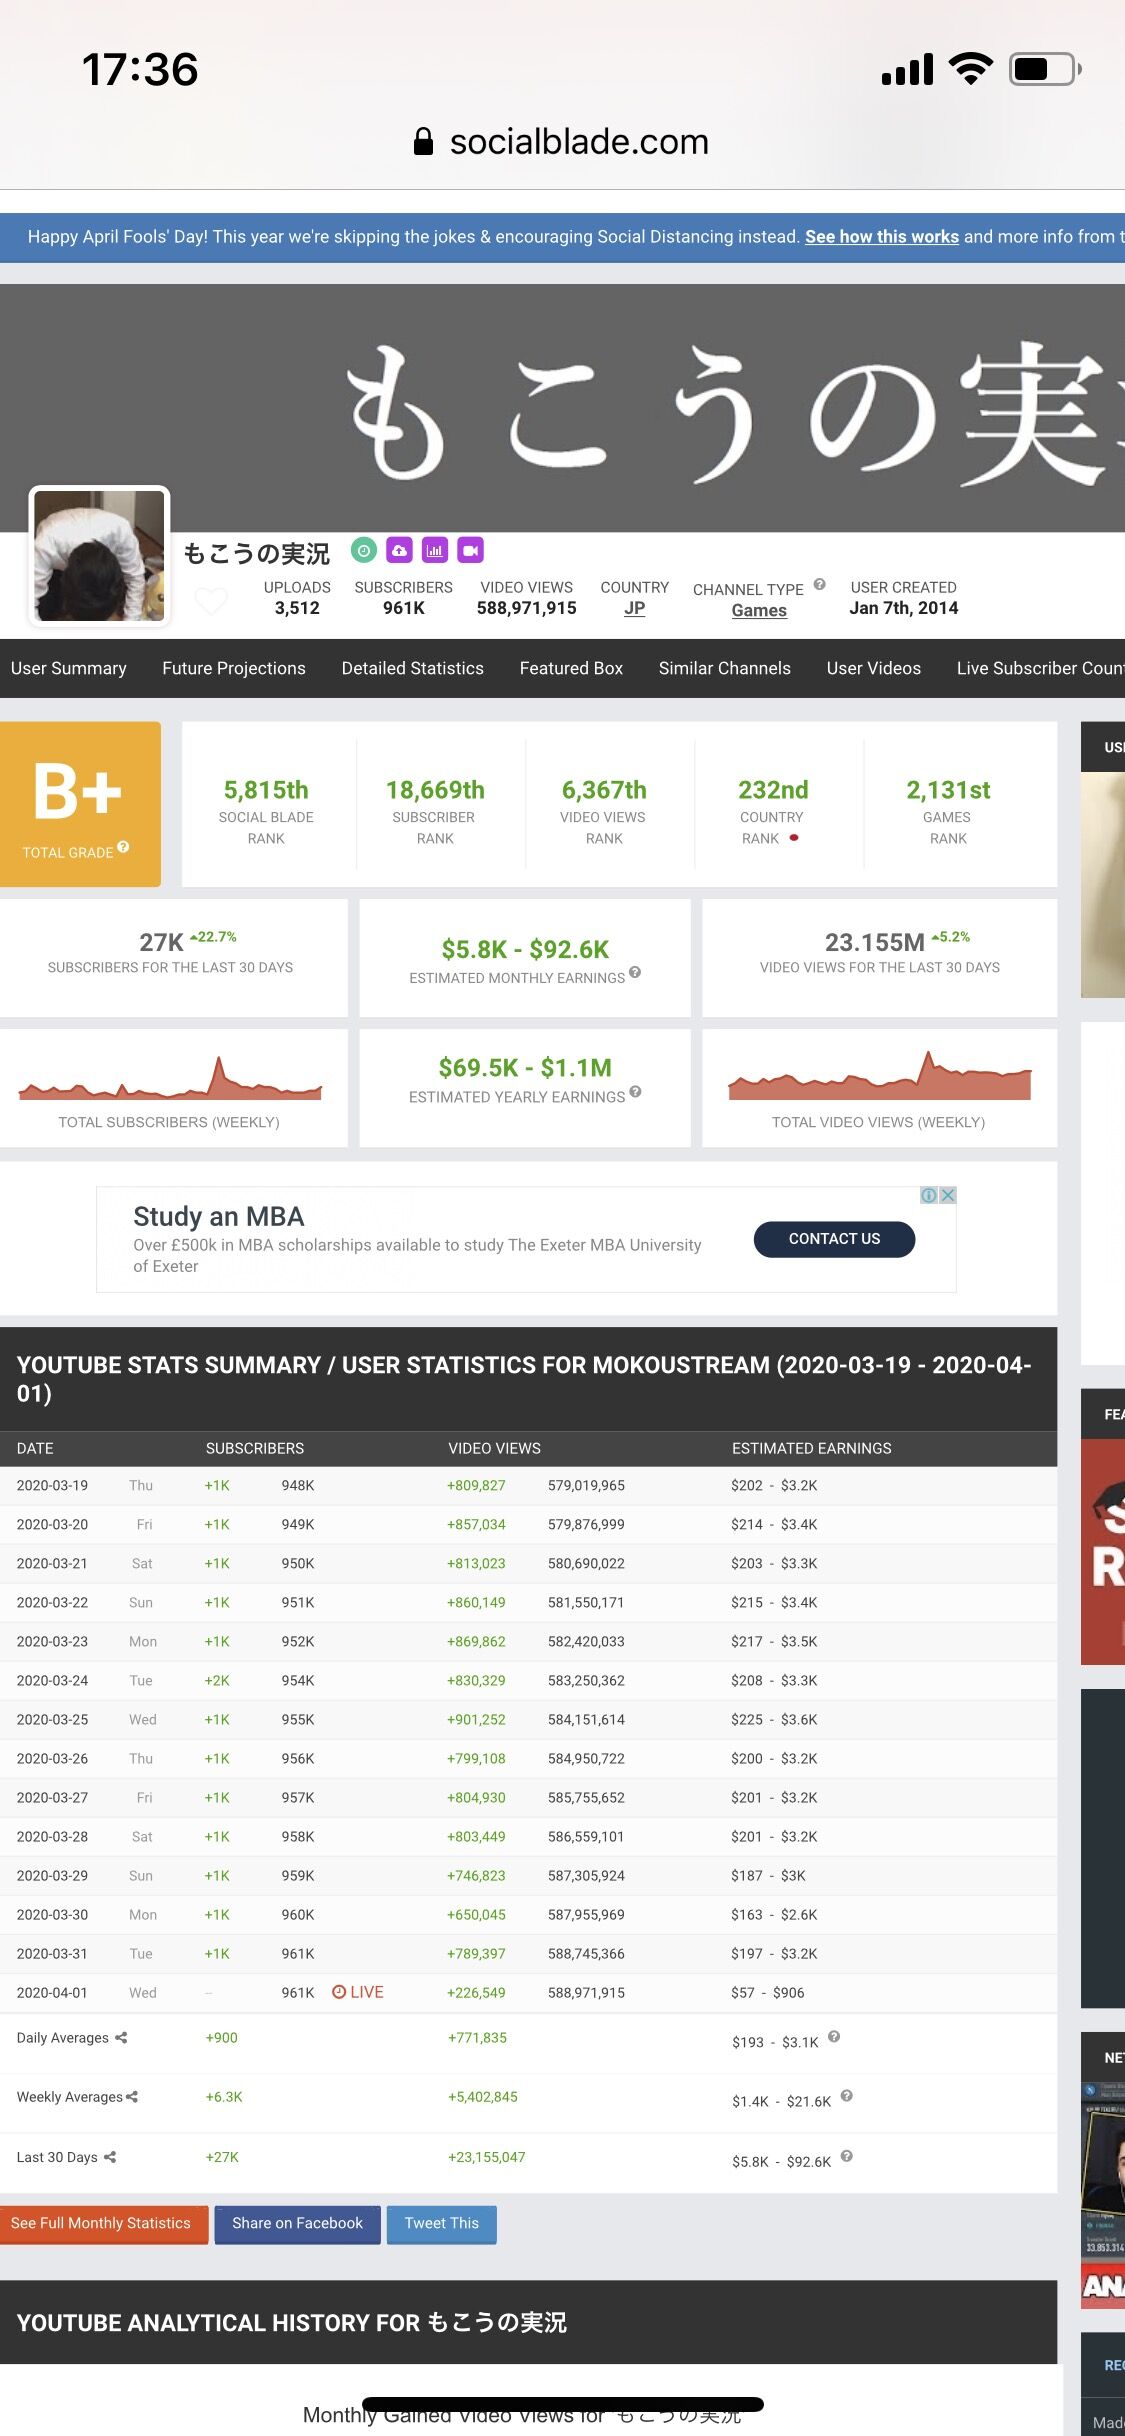Open the Future Projections tab
The height and width of the screenshot is (2436, 1125).
tap(234, 668)
